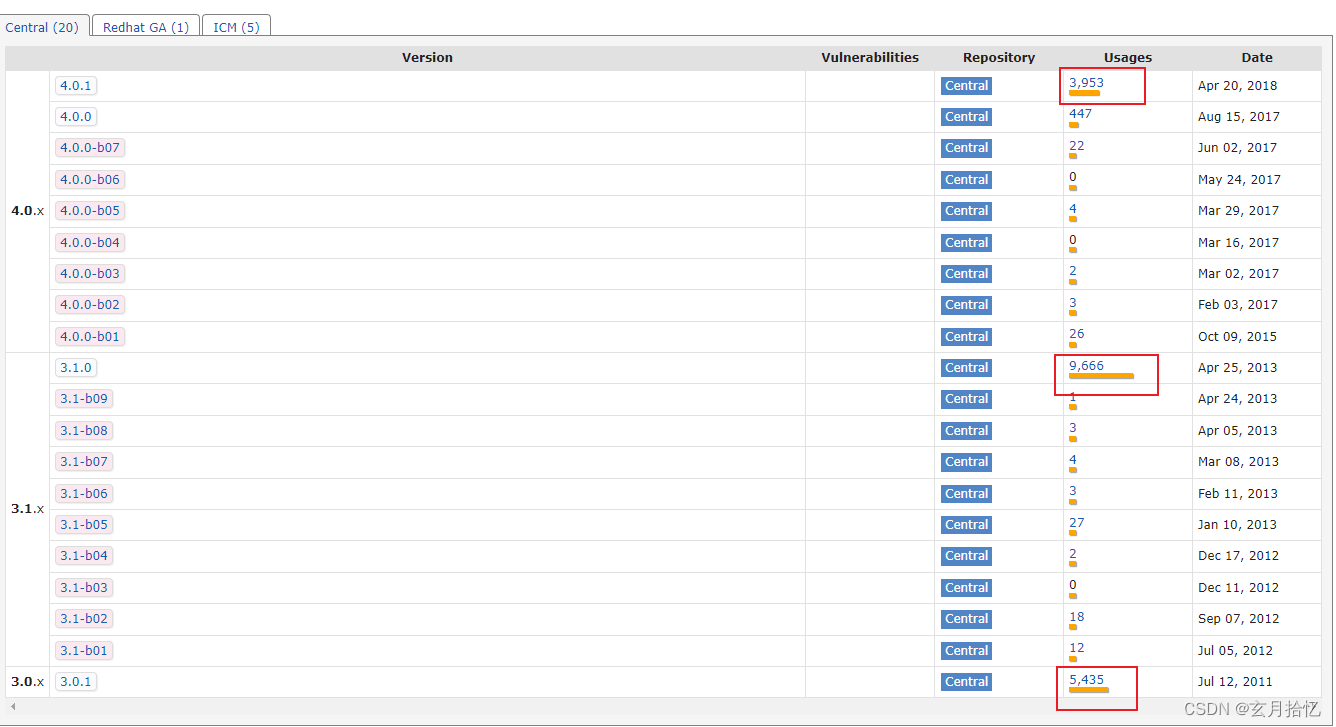Viewport: 1336px width, 727px height.
Task: Open 26 usages link for 4.0.0-b01
Action: (1076, 333)
